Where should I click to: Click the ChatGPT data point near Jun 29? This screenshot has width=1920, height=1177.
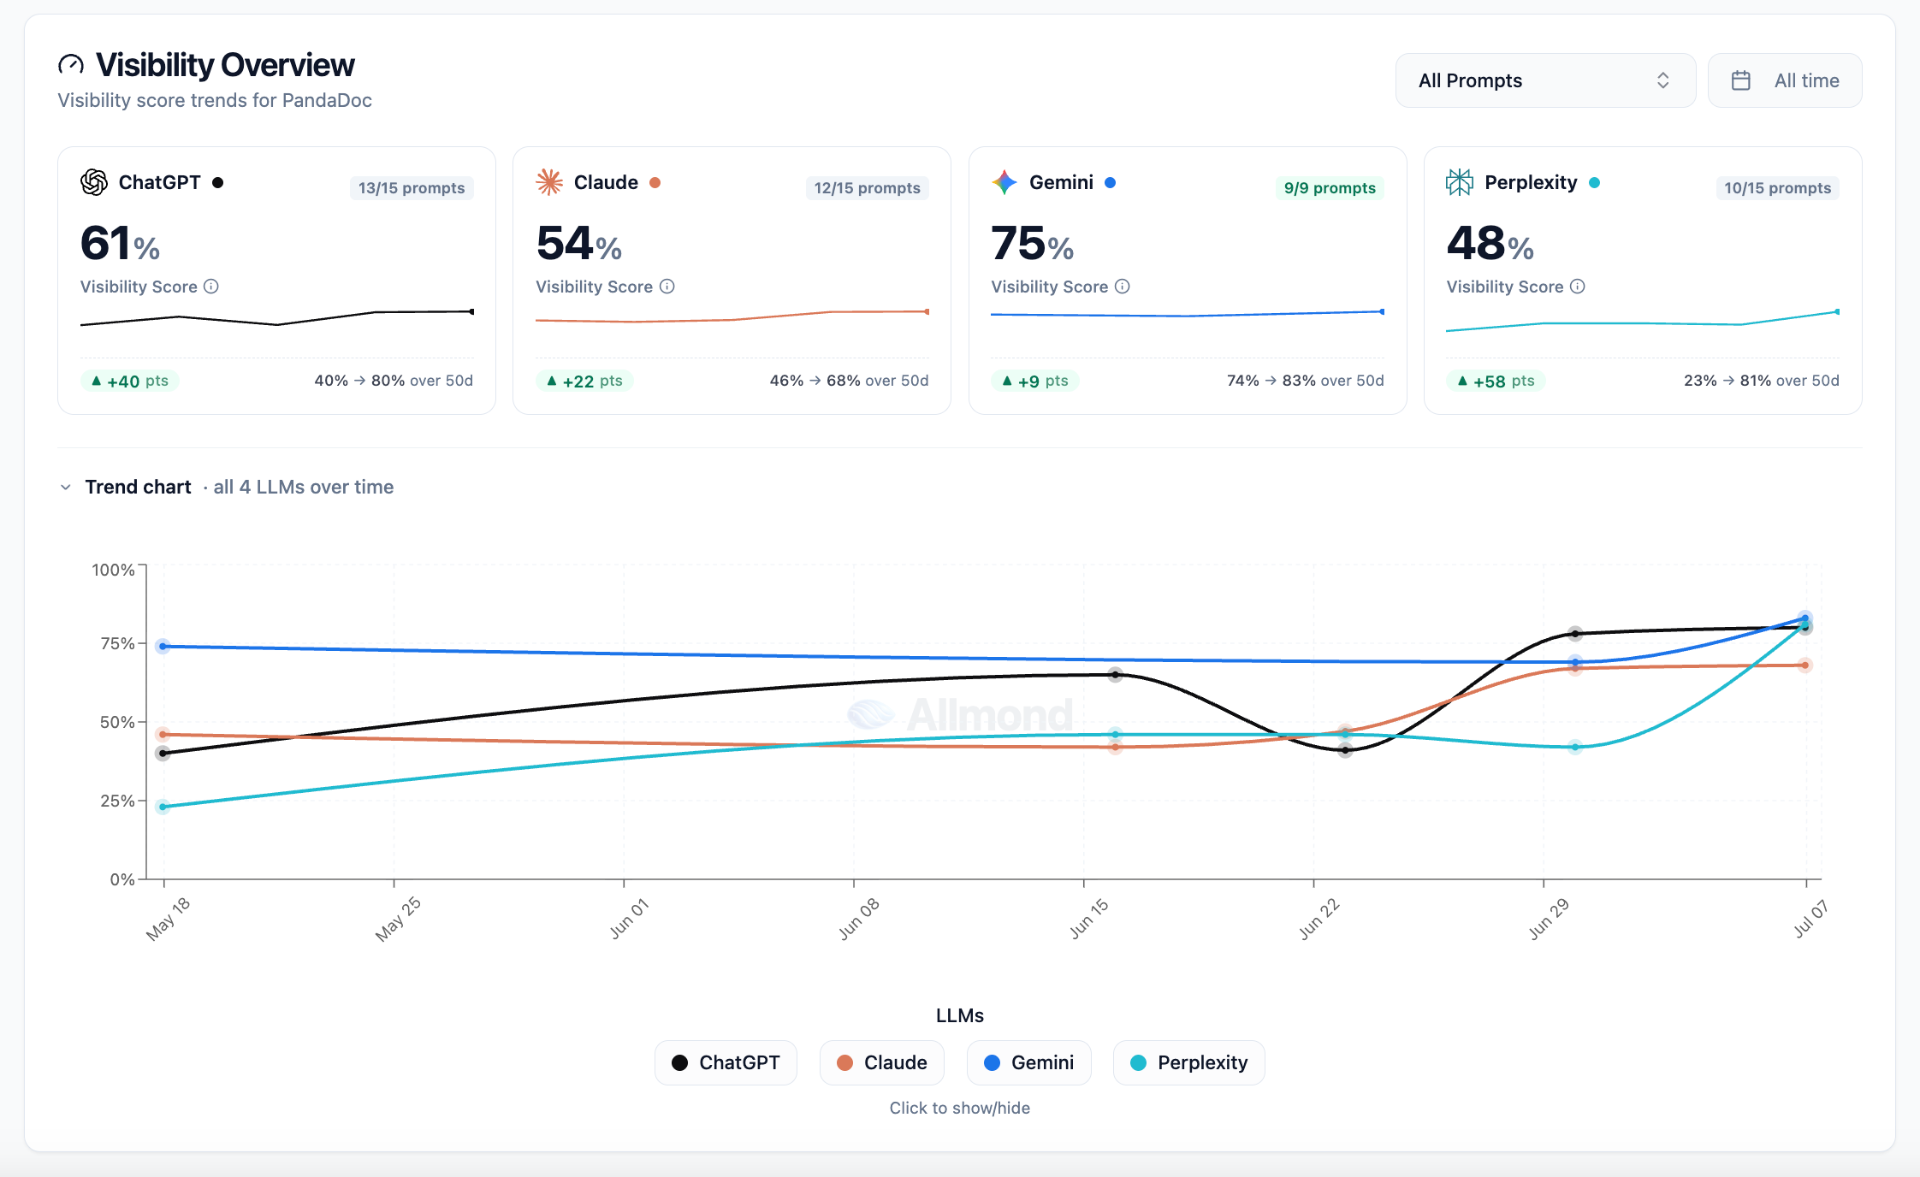1575,634
